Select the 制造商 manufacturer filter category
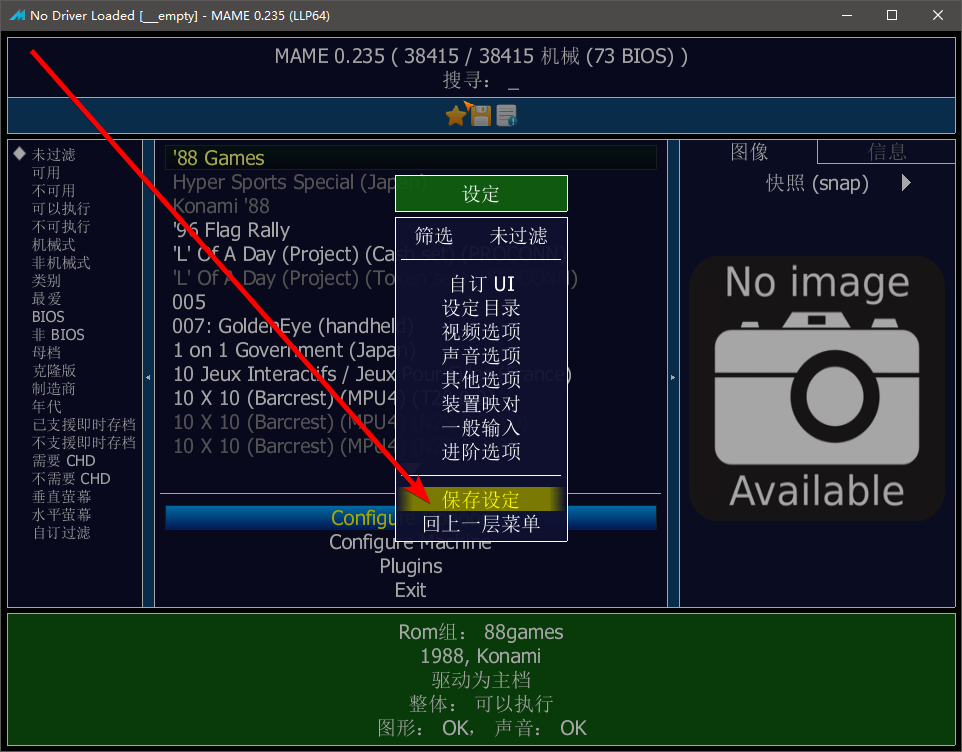Image resolution: width=962 pixels, height=752 pixels. 53,389
